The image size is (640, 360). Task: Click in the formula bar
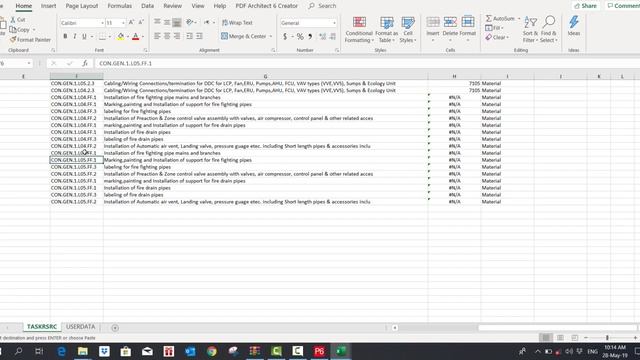(x=367, y=63)
